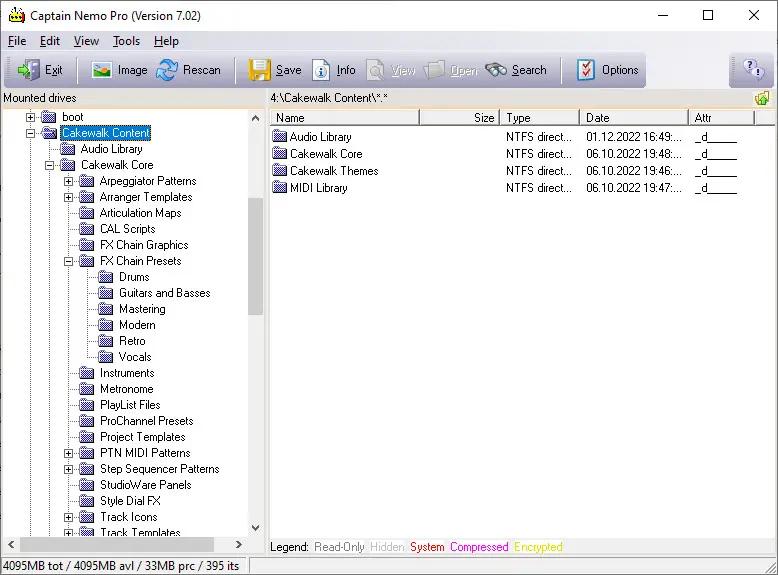Viewport: 778px width, 575px height.
Task: Open the Image toolbar tool
Action: pyautogui.click(x=119, y=70)
